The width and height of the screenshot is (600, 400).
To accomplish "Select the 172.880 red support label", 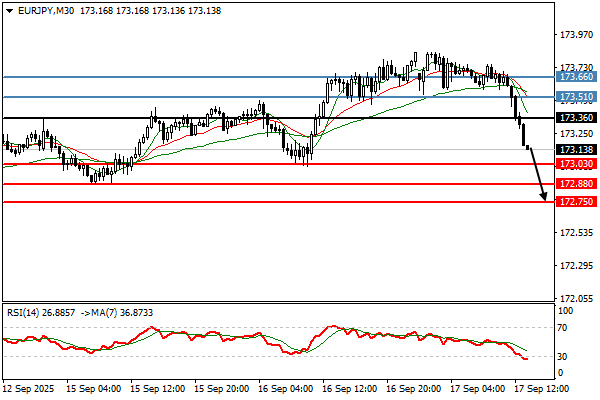I will click(576, 184).
